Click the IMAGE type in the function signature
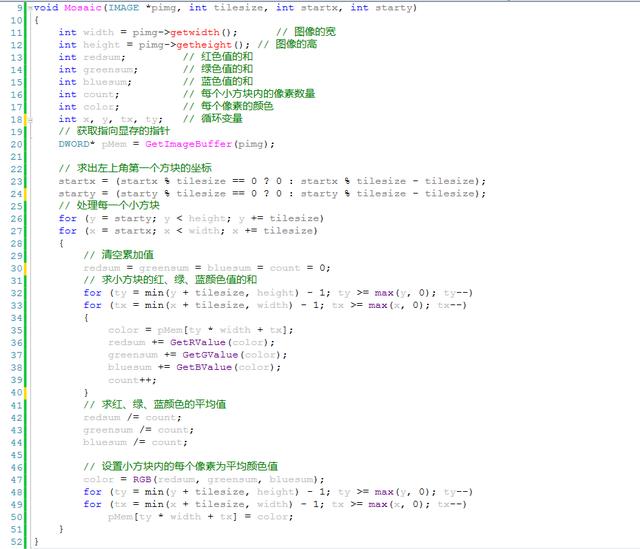 124,8
